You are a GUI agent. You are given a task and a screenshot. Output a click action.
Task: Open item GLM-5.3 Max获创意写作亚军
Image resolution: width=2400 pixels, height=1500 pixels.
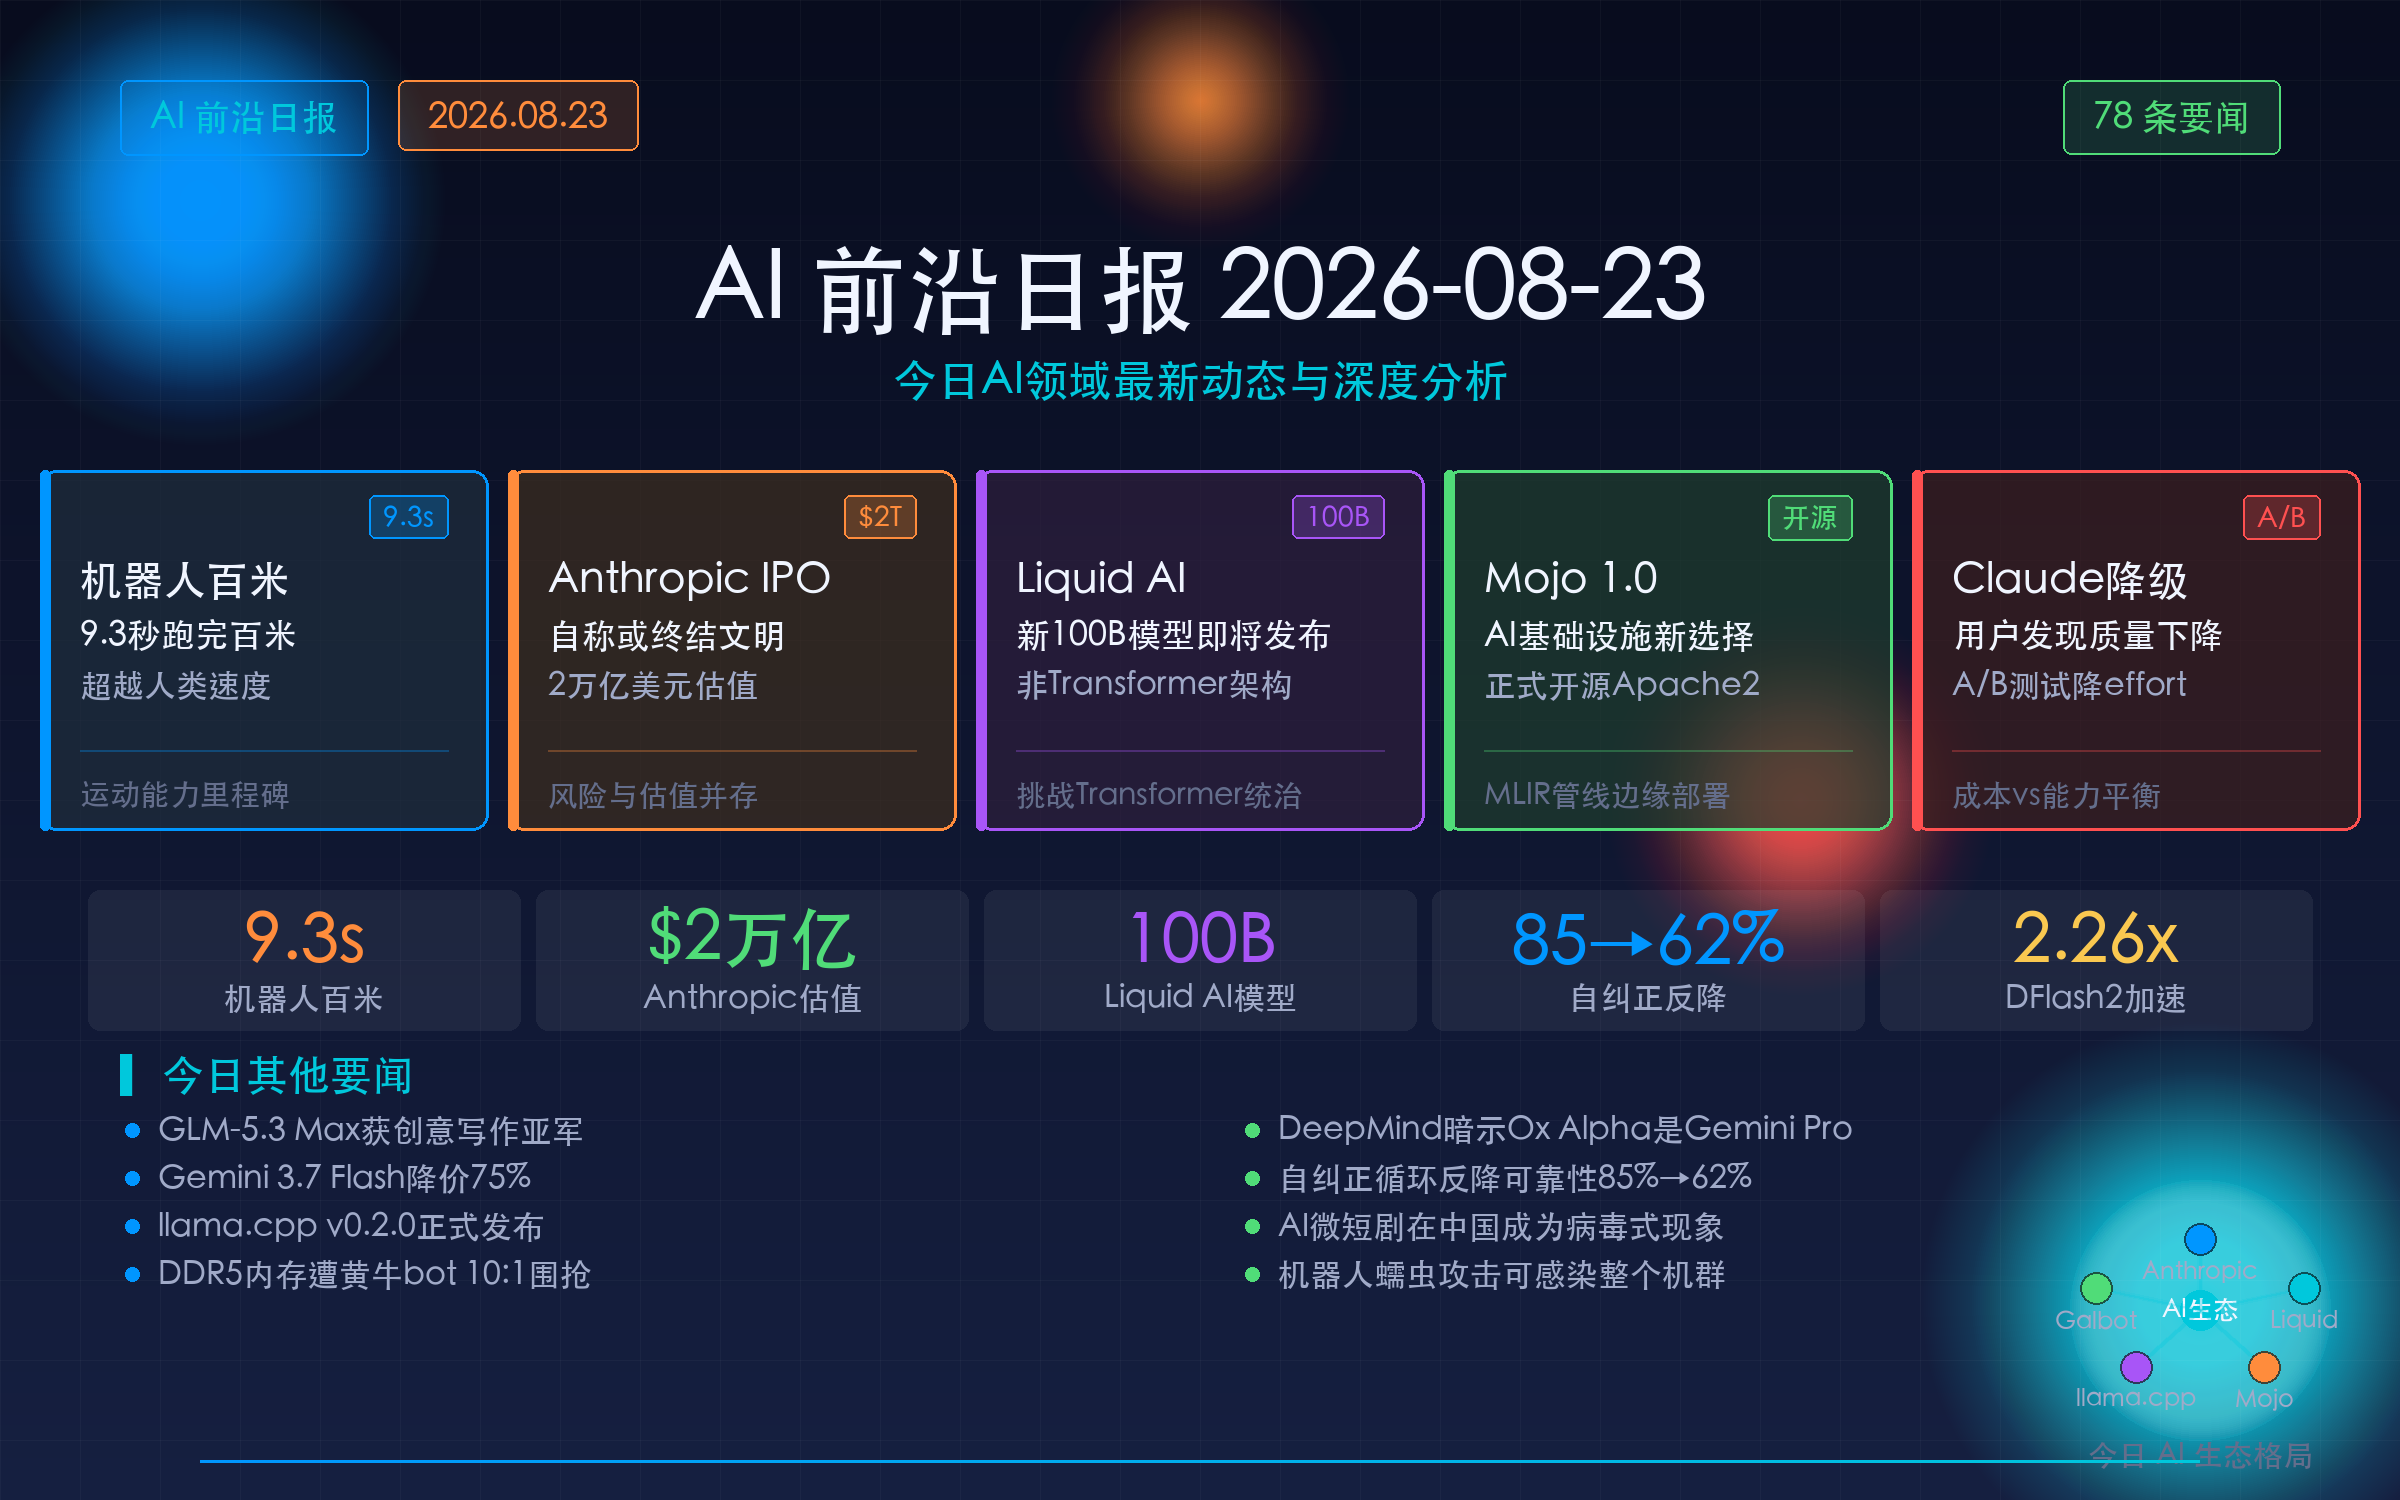click(x=370, y=1130)
